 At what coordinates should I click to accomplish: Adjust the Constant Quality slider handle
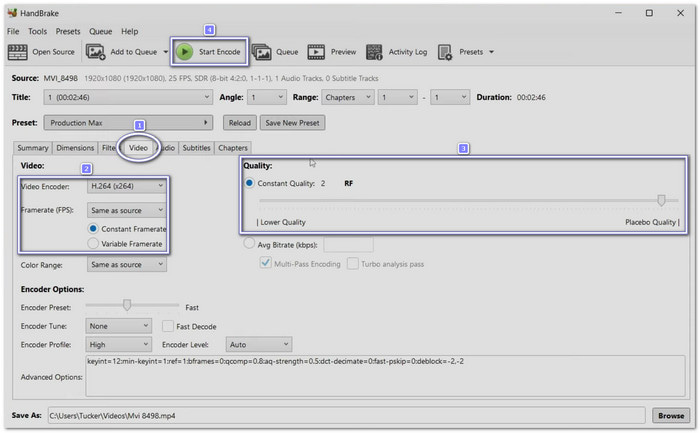661,200
